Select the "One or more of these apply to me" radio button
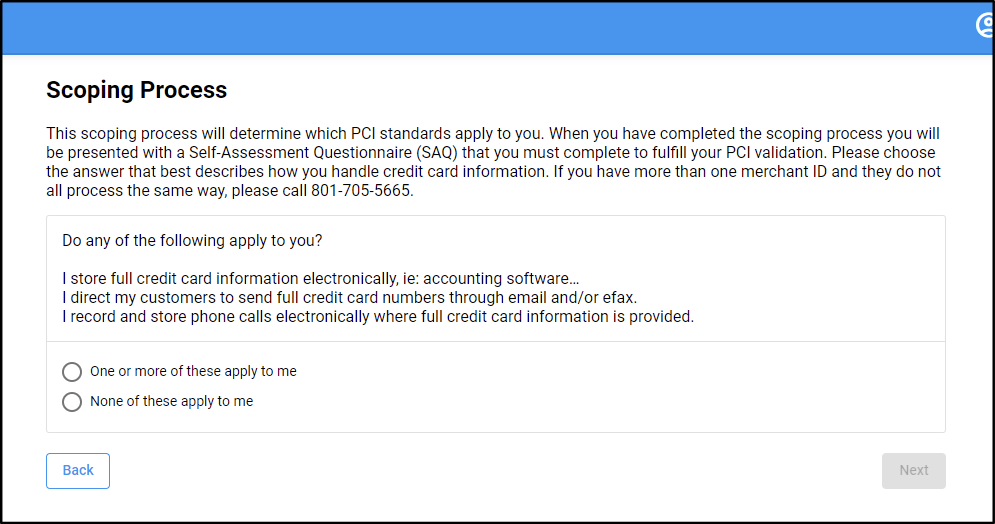 [x=72, y=372]
